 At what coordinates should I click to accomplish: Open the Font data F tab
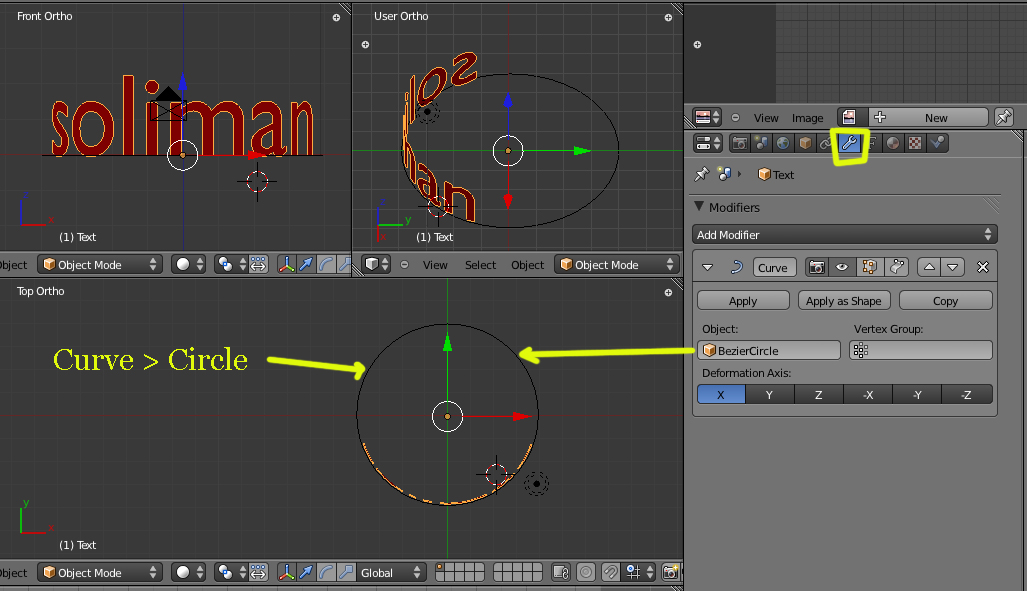pyautogui.click(x=872, y=143)
